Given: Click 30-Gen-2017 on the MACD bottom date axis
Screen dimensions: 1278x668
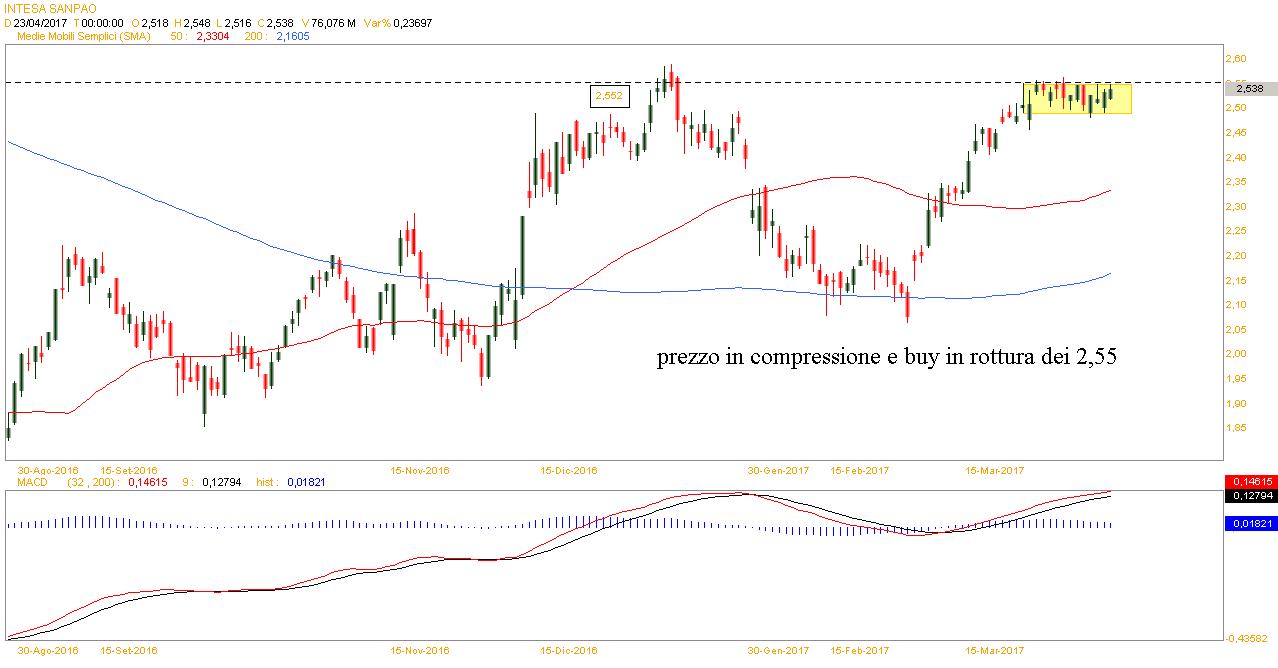Looking at the screenshot, I should (779, 650).
